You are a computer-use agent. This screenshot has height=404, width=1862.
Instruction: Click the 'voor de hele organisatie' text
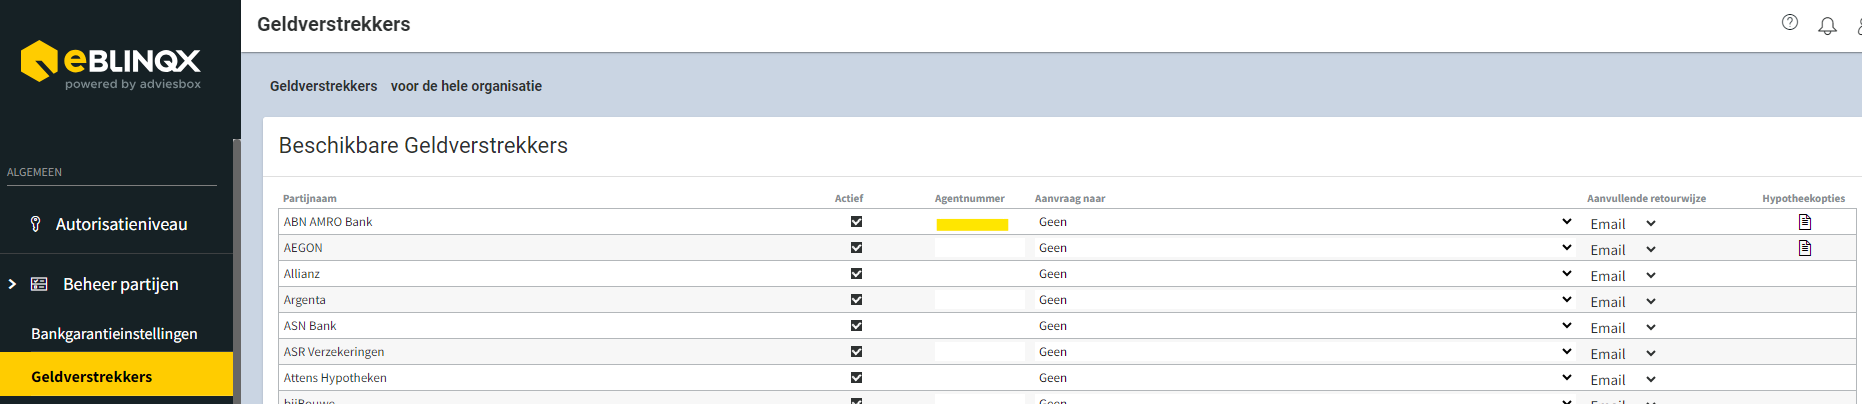466,86
